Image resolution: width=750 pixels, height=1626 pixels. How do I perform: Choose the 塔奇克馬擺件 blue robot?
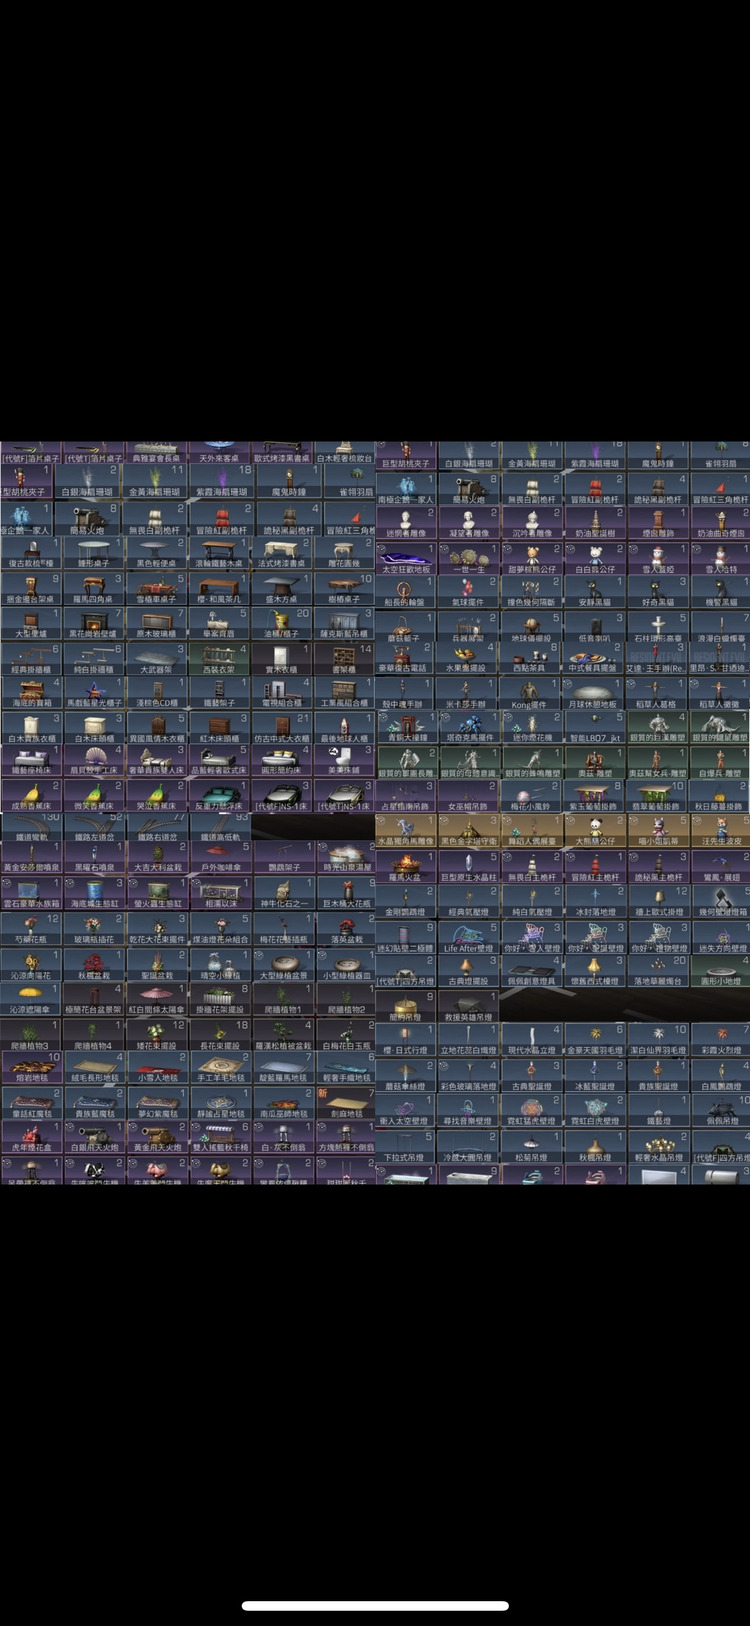[468, 728]
